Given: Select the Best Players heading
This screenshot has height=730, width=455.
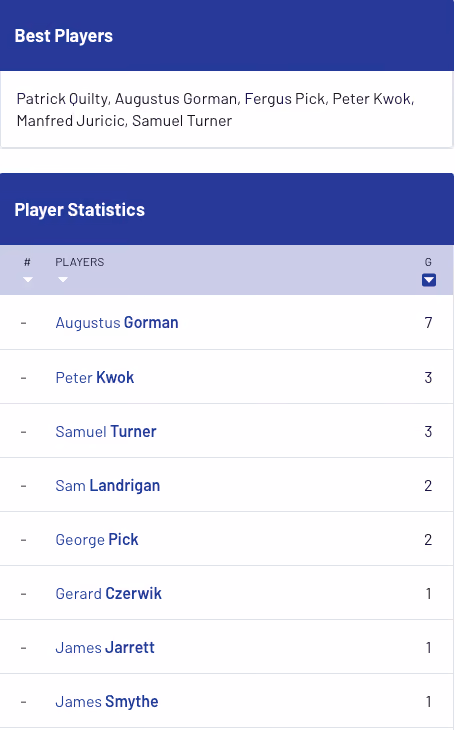Looking at the screenshot, I should 64,36.
